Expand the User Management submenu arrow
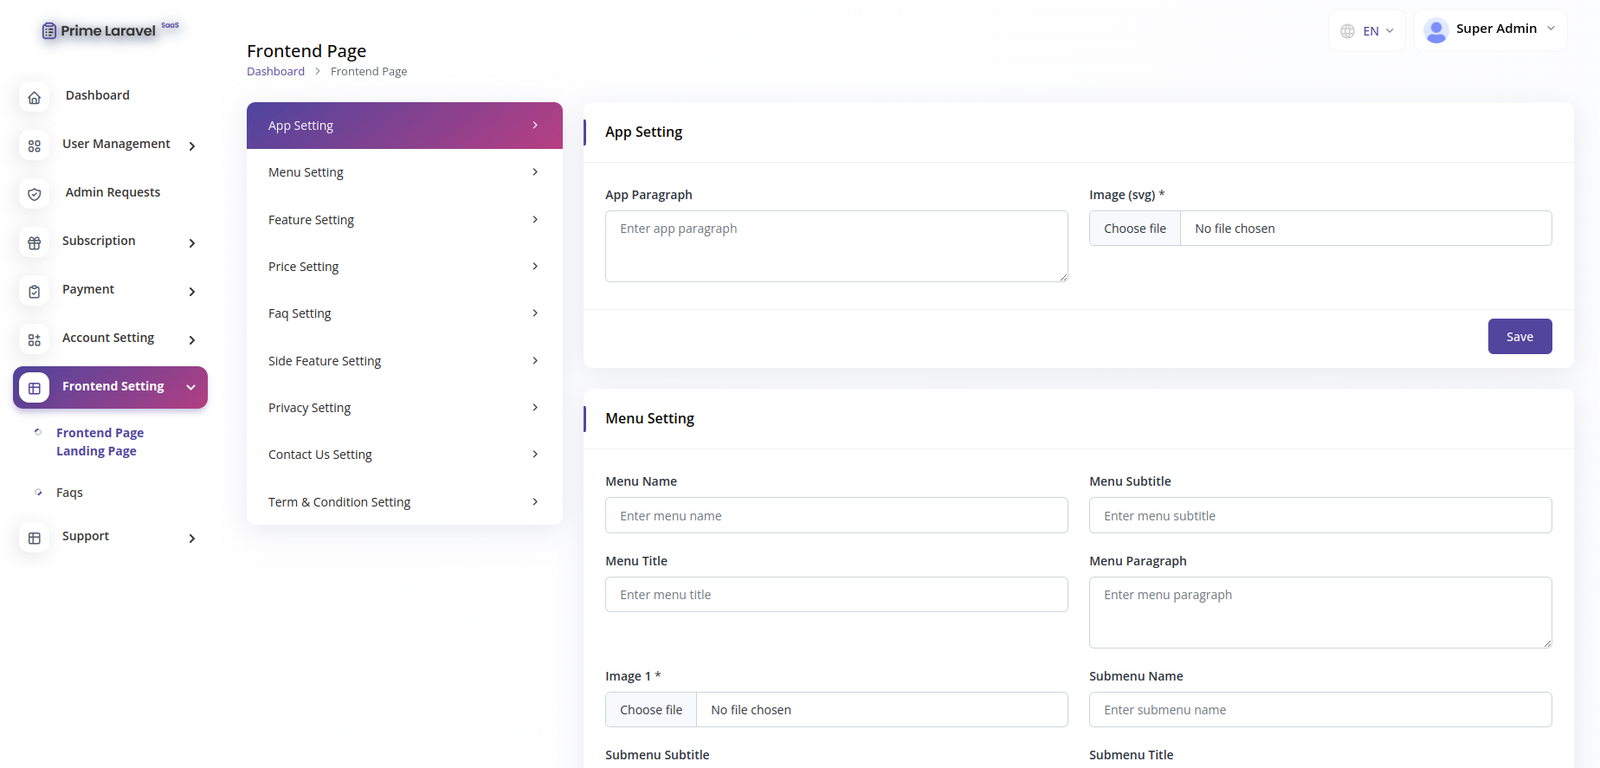The width and height of the screenshot is (1600, 768). click(x=192, y=146)
